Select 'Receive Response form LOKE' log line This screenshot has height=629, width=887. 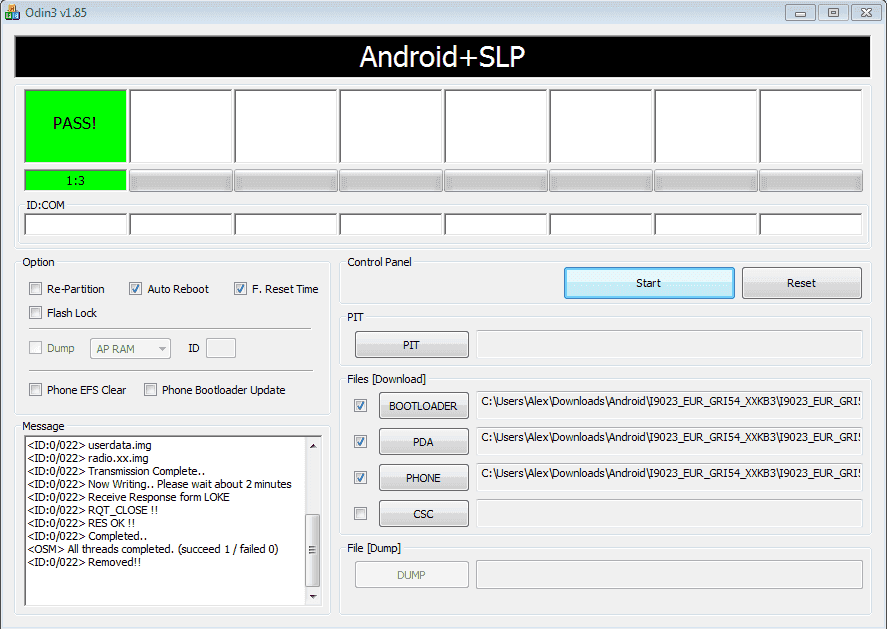pos(128,497)
